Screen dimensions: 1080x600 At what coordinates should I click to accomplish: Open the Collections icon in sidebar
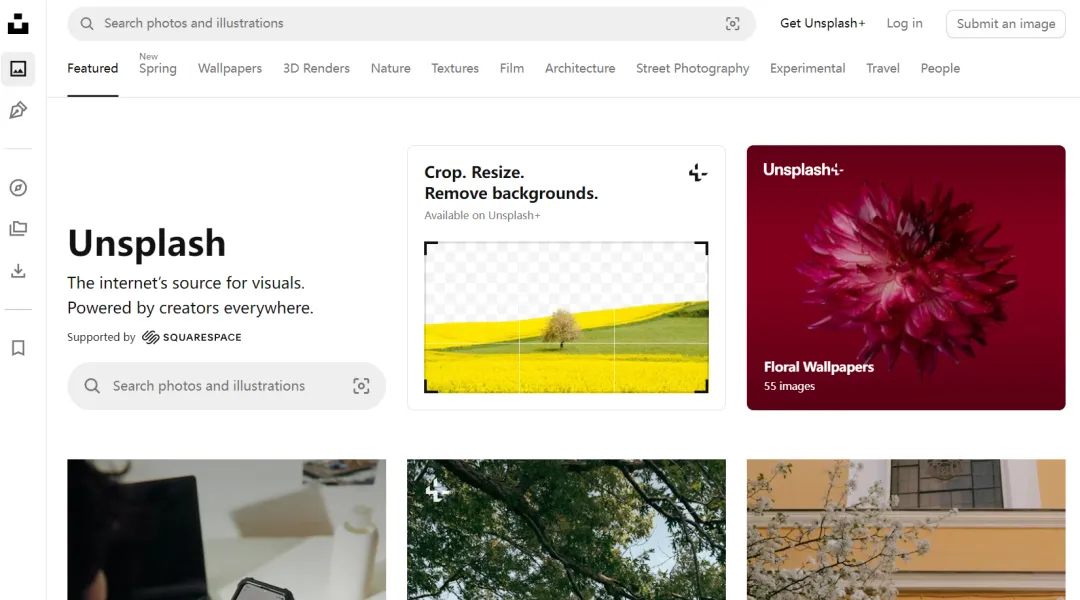(18, 229)
